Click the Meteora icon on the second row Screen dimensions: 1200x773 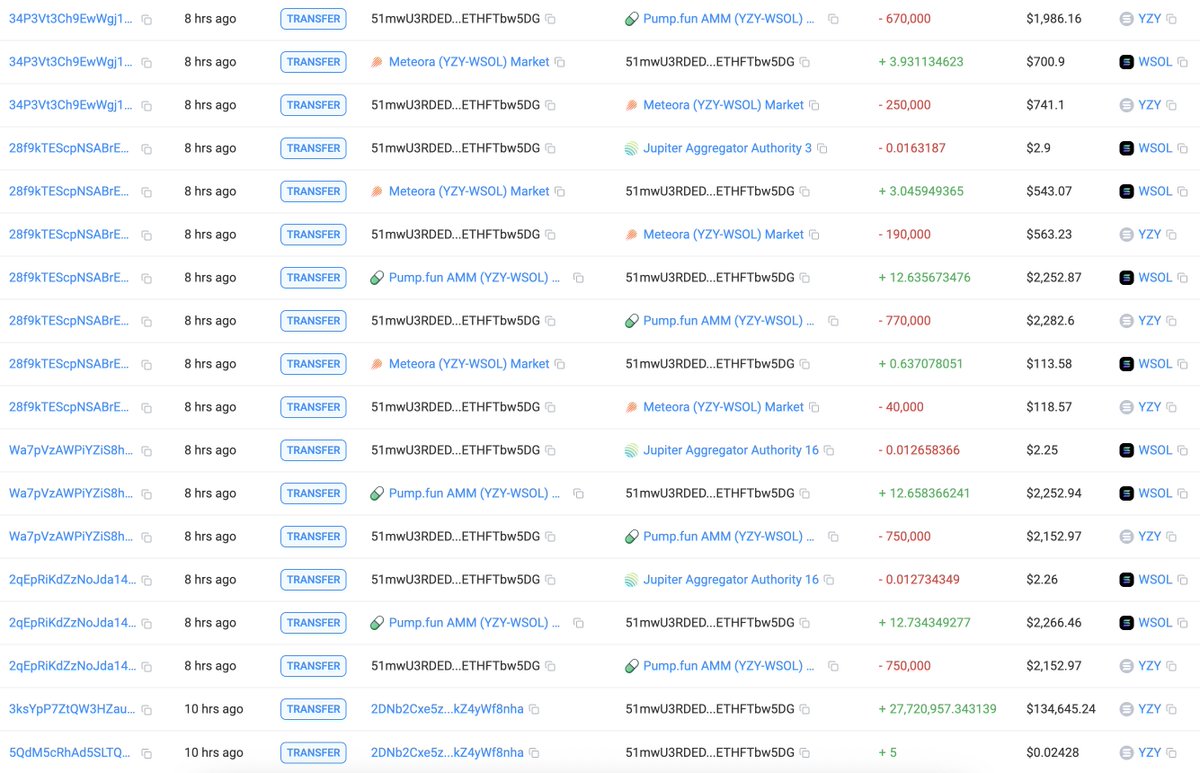[x=377, y=61]
